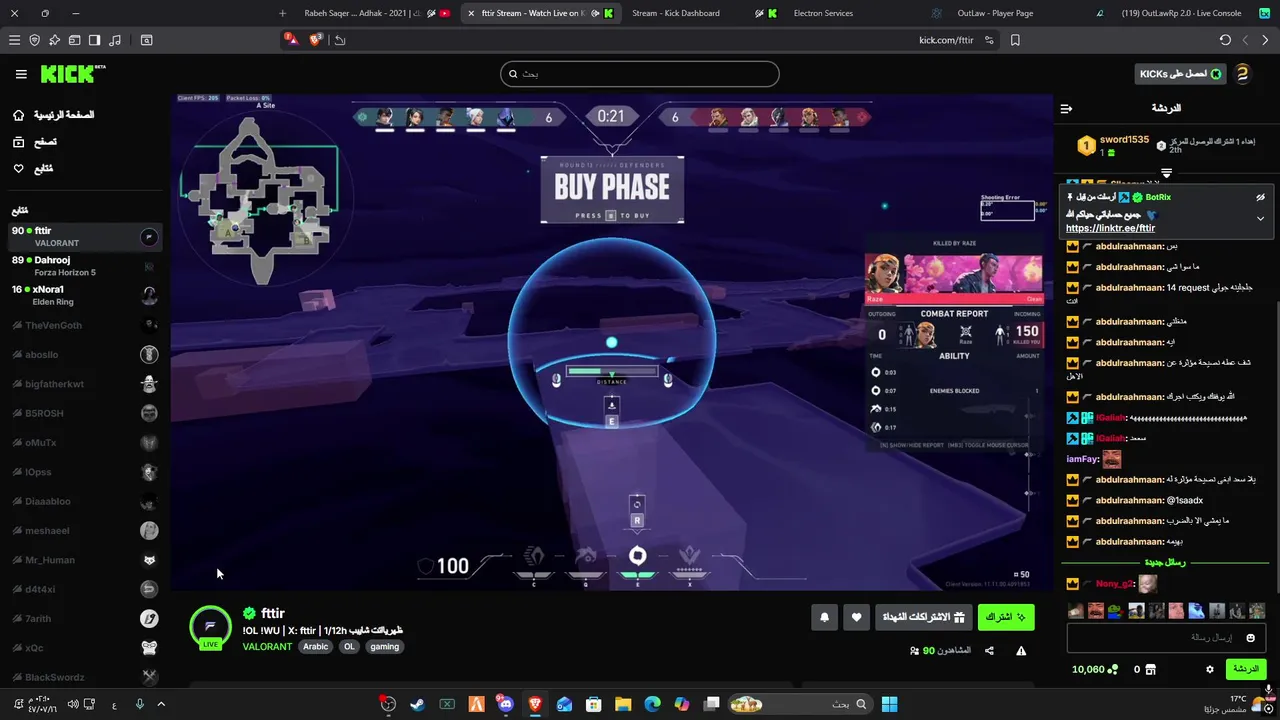Click the Gift Subscriptions button
The height and width of the screenshot is (720, 1280).
point(923,617)
